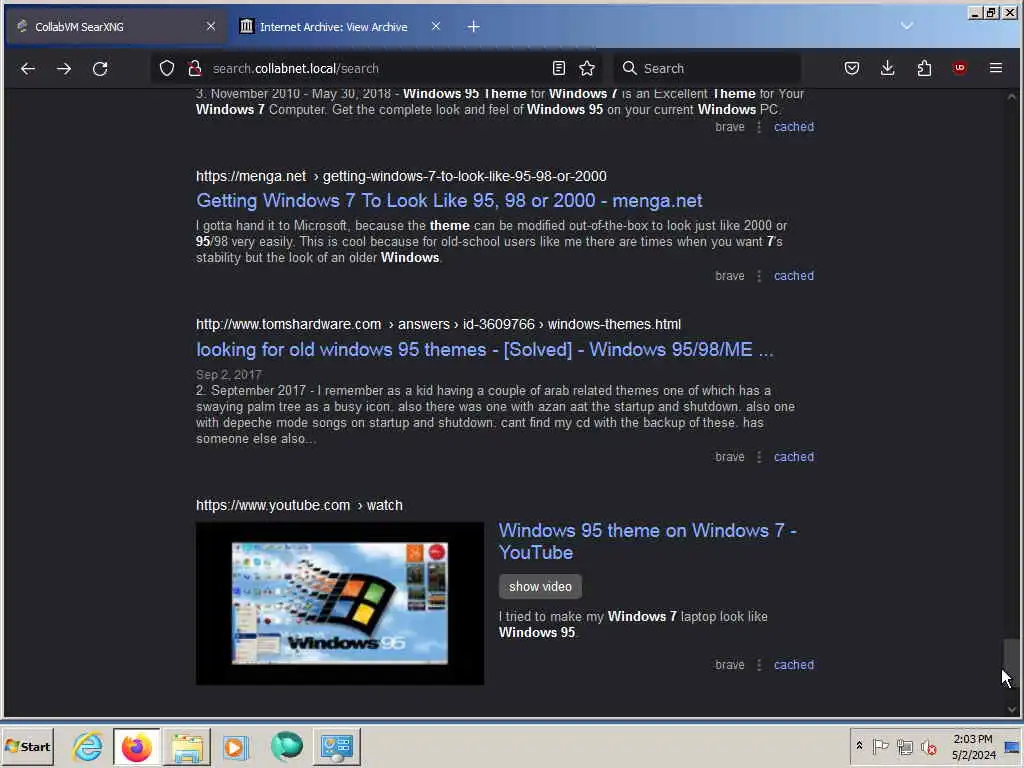Close the Internet Archive tab
Screen dimensions: 1024x768
tap(436, 26)
